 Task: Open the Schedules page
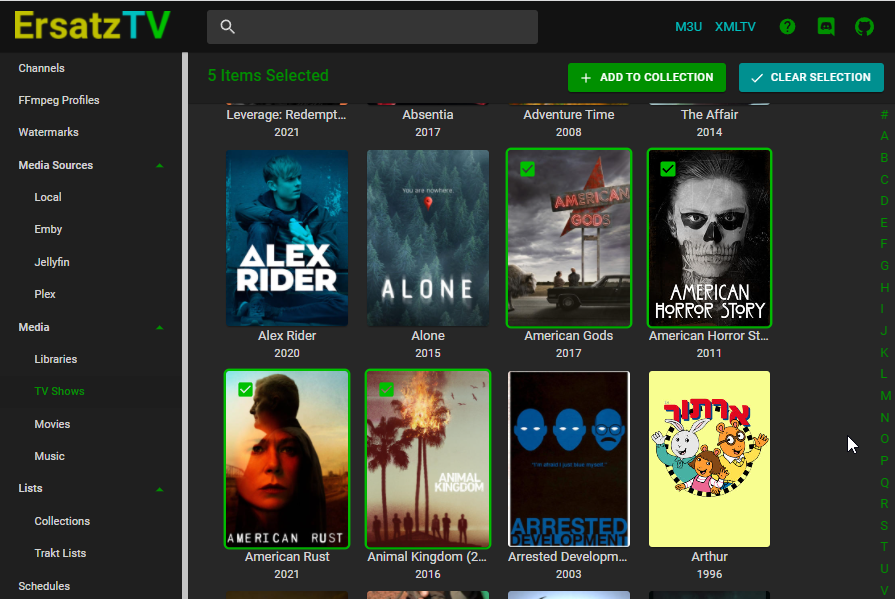tap(44, 586)
